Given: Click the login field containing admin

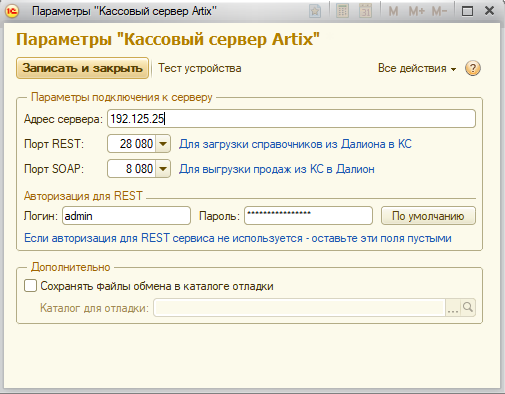Looking at the screenshot, I should [x=126, y=216].
